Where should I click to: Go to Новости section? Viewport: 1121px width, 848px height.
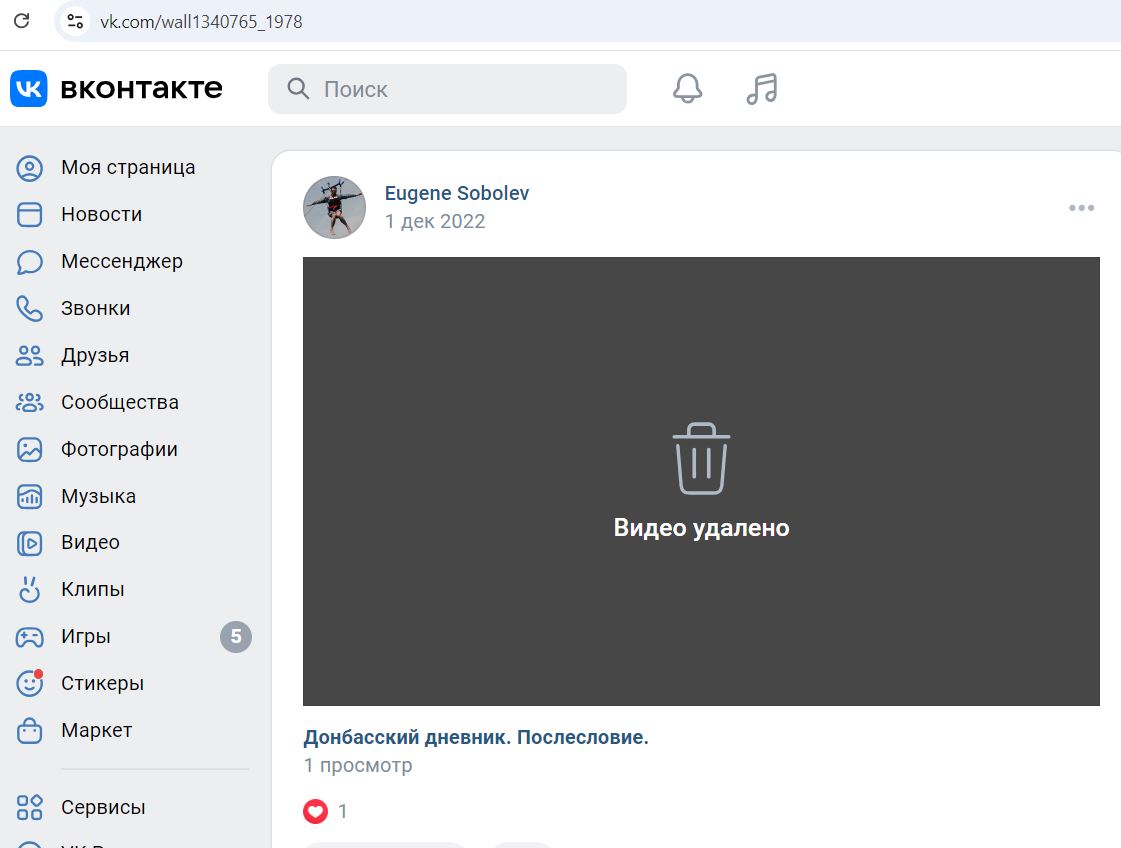(x=102, y=215)
